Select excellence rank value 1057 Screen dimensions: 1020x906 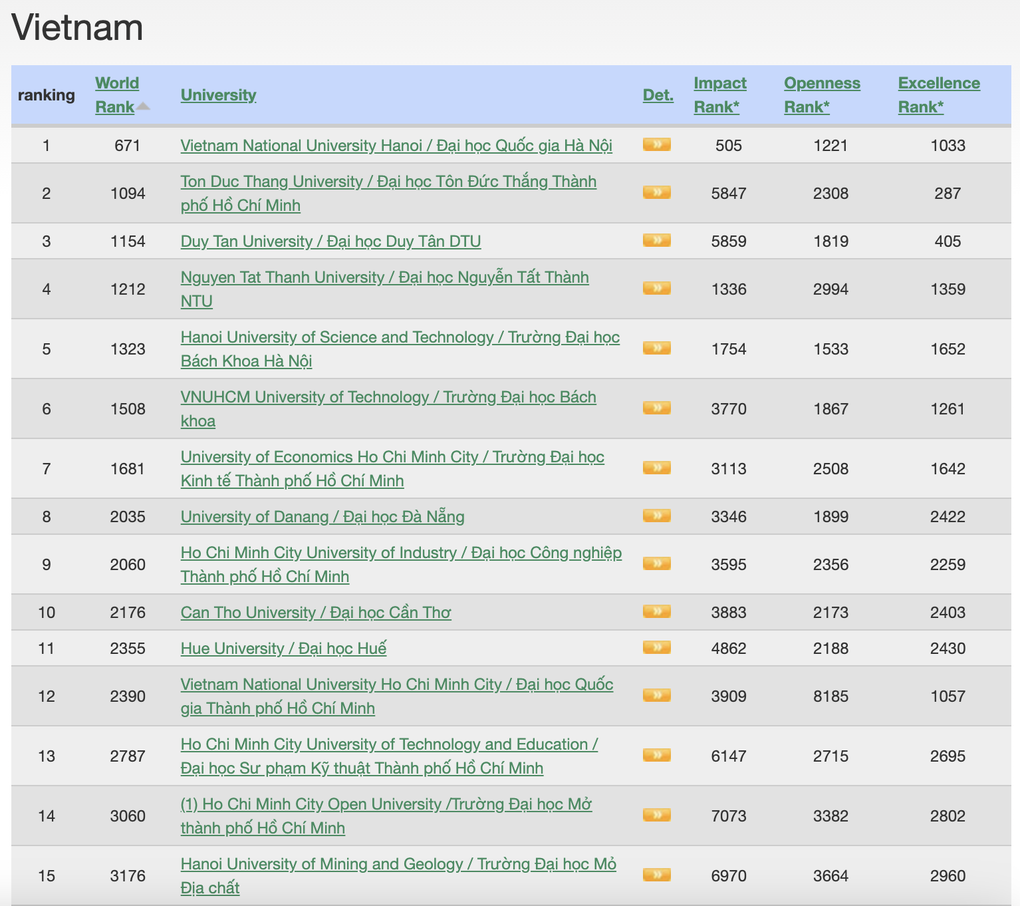click(x=948, y=696)
